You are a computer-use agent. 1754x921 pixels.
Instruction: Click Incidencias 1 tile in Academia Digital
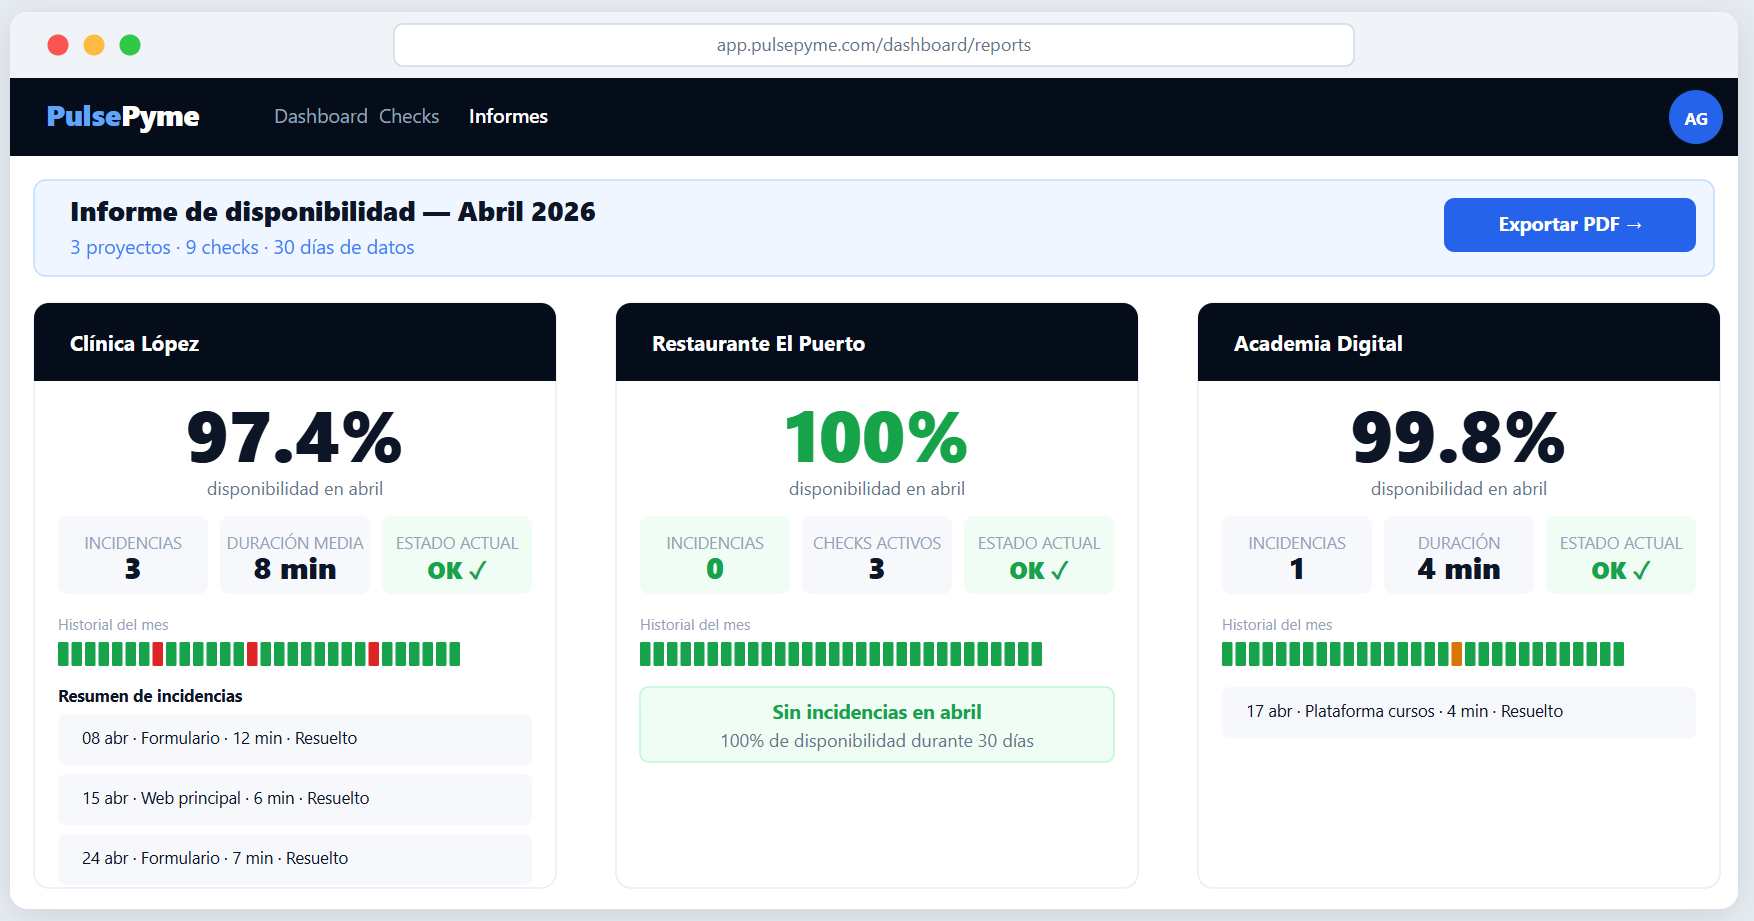click(1297, 555)
